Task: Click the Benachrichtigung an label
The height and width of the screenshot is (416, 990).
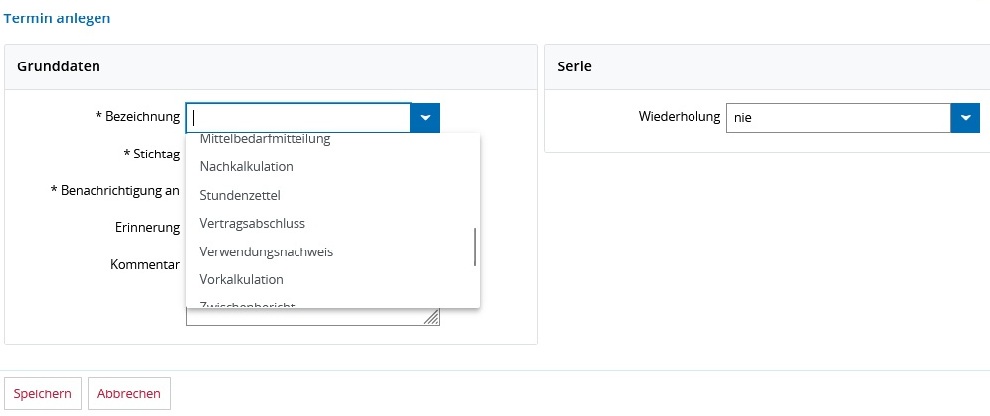Action: [115, 190]
